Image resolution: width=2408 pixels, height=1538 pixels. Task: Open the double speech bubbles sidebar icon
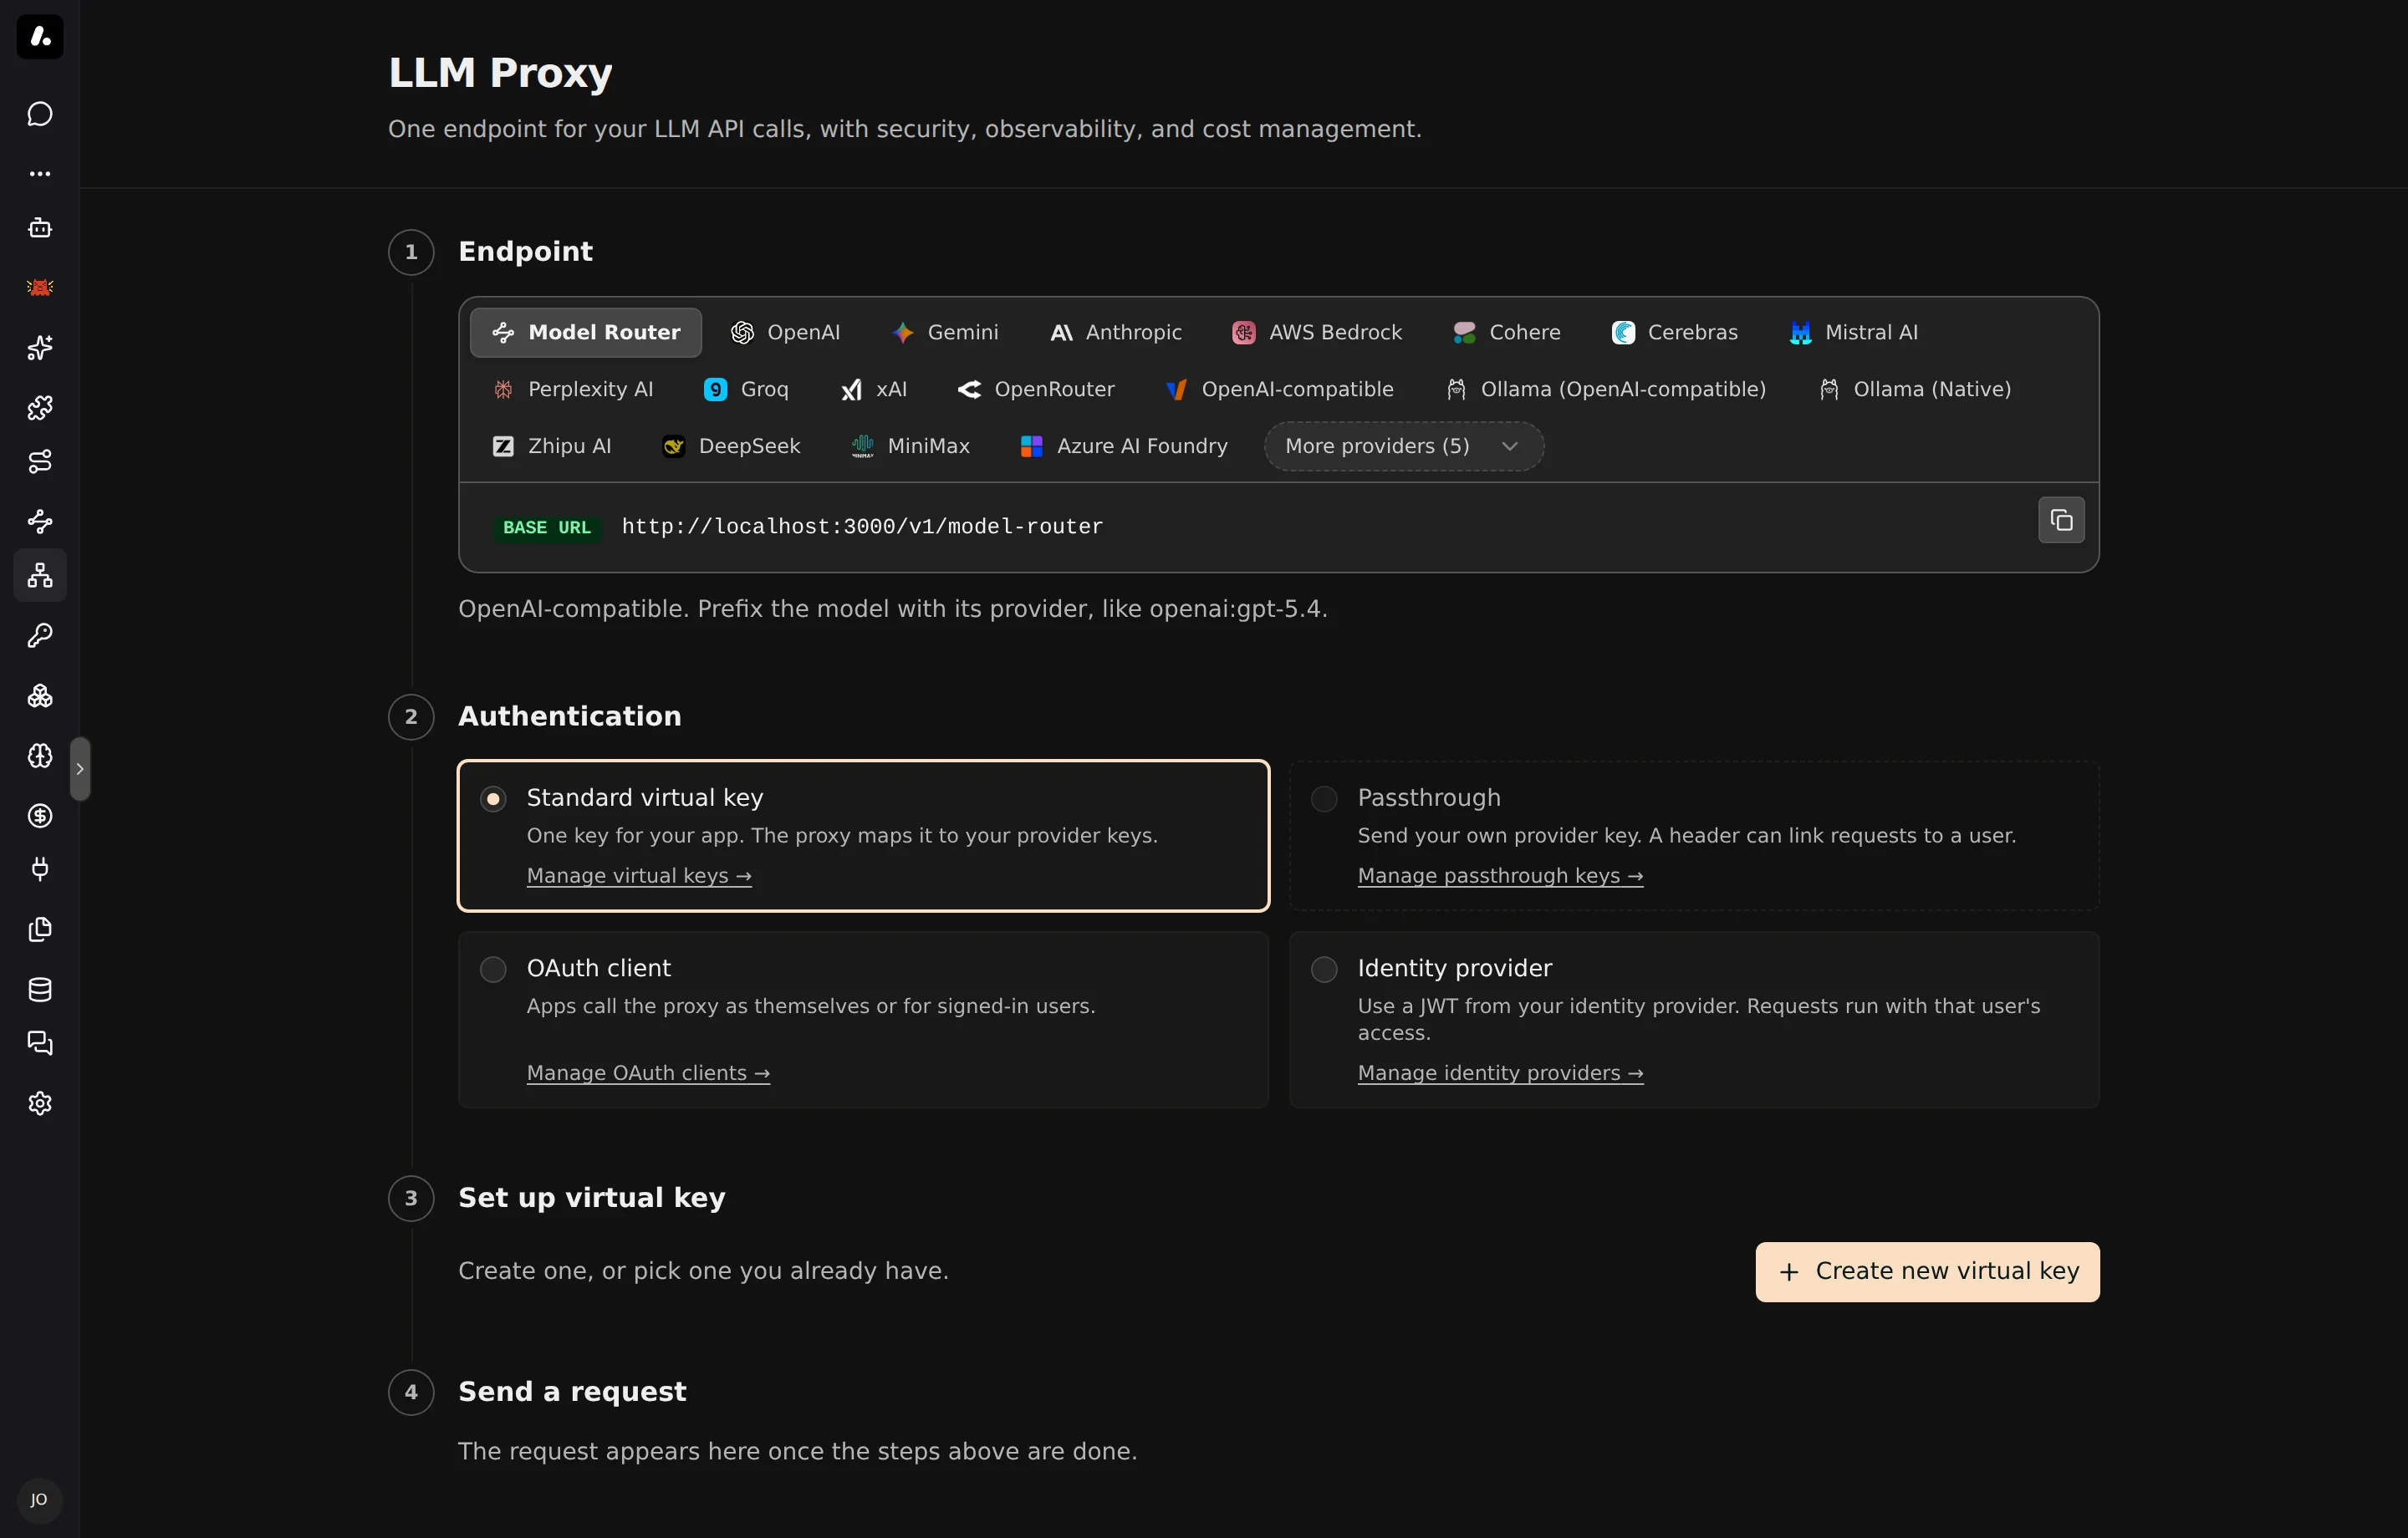click(x=40, y=1043)
